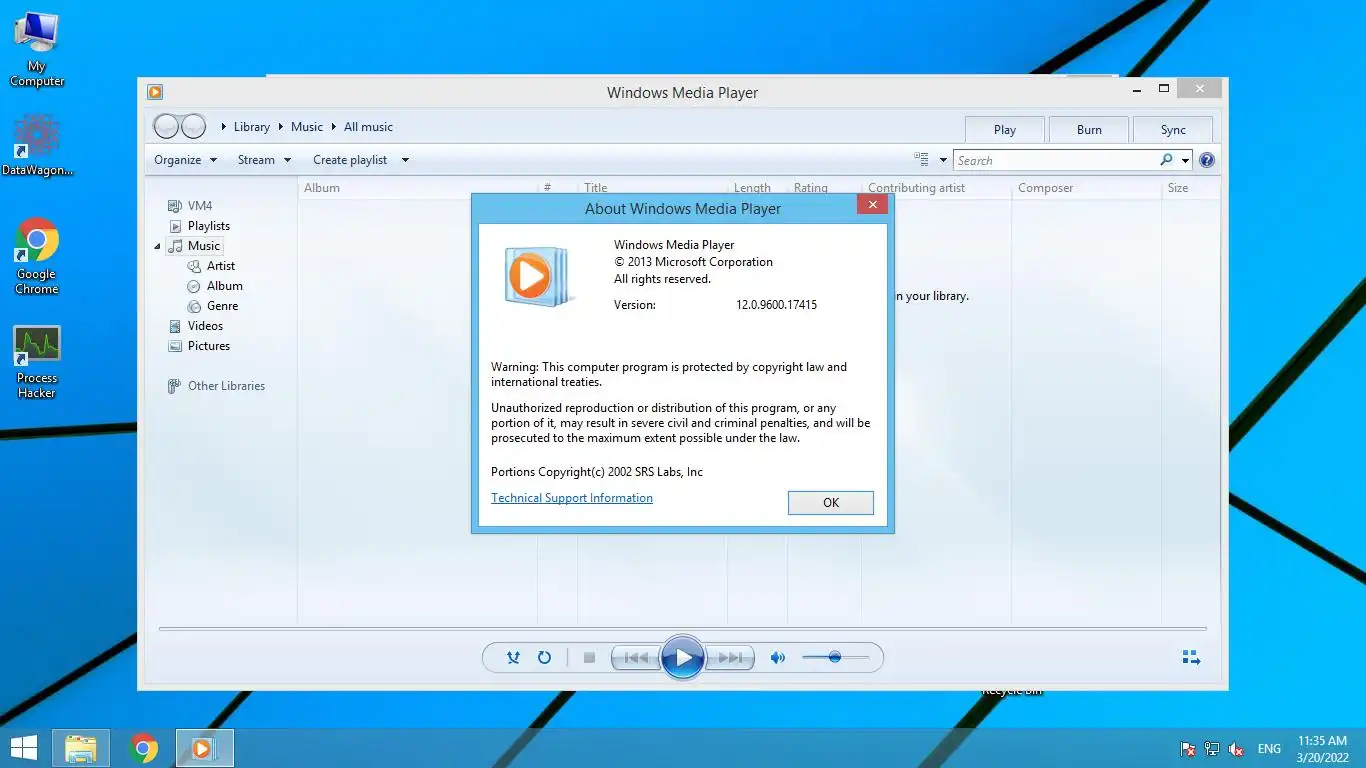Screen dimensions: 1366x768
Task: Select Pictures in navigation pane
Action: click(209, 346)
